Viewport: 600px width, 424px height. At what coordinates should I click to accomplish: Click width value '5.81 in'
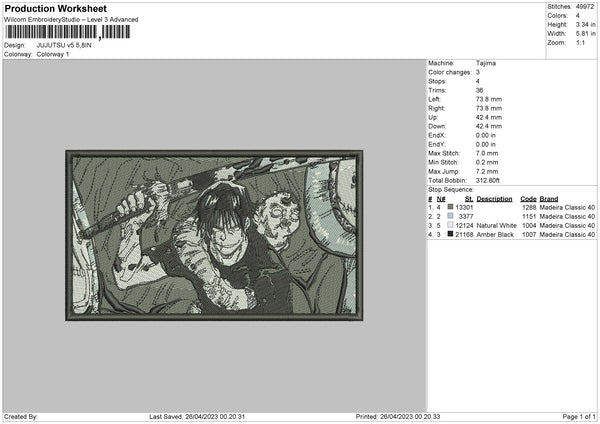point(585,34)
